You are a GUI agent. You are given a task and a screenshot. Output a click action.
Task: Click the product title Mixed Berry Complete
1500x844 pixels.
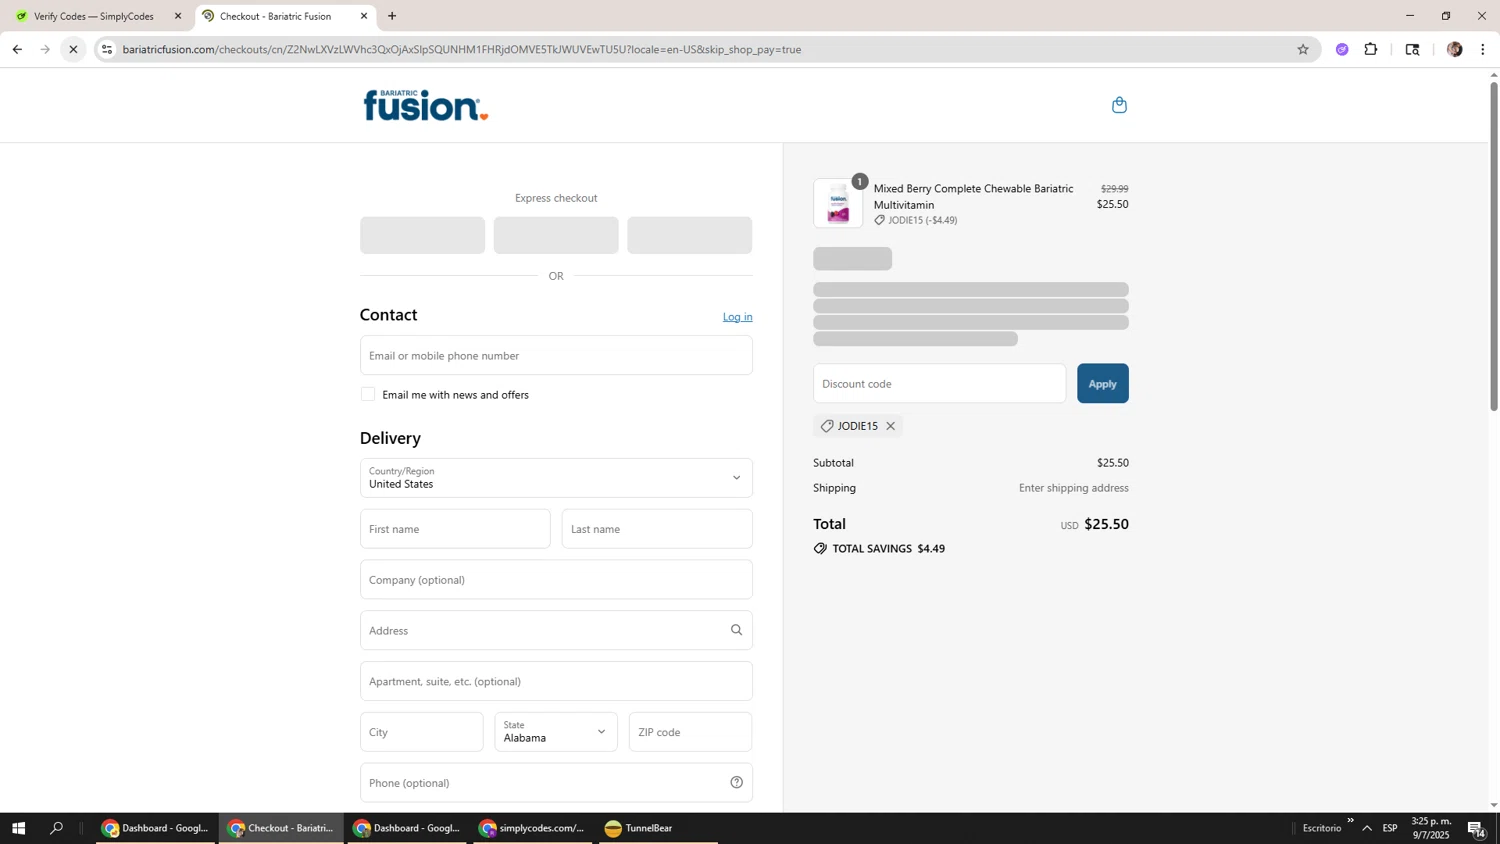click(x=973, y=197)
